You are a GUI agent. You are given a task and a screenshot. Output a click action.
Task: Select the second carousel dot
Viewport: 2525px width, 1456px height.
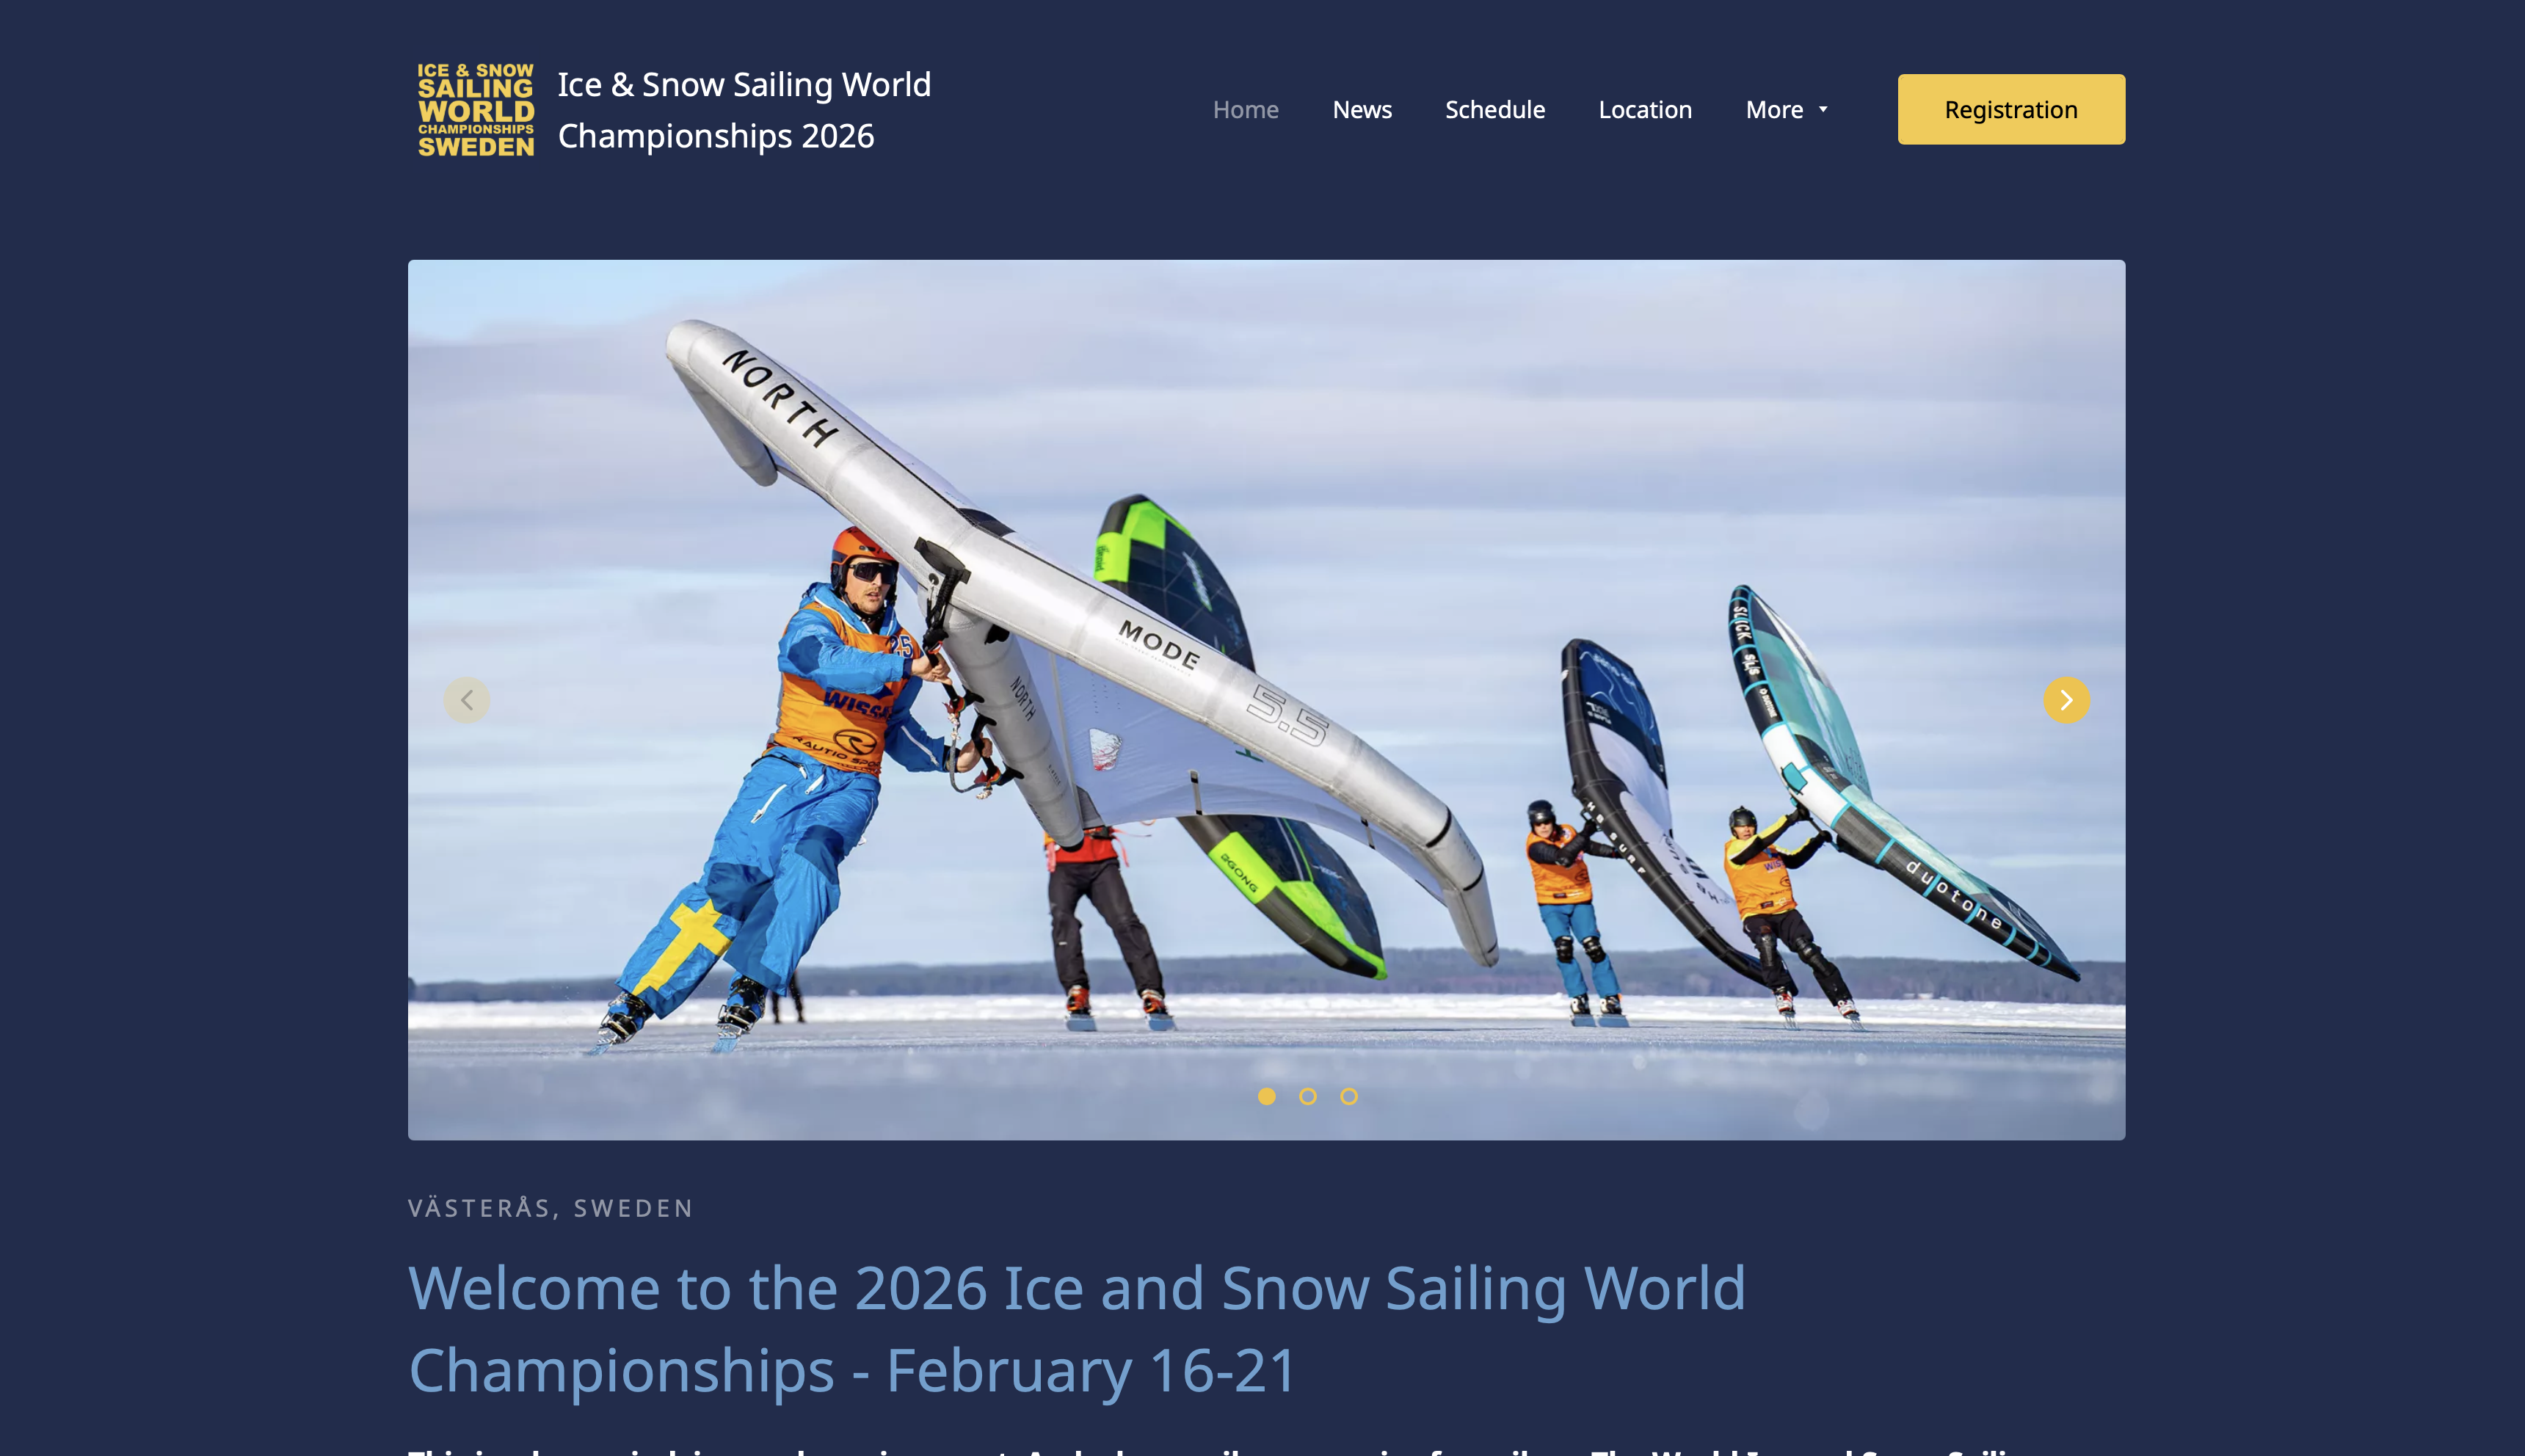tap(1308, 1096)
